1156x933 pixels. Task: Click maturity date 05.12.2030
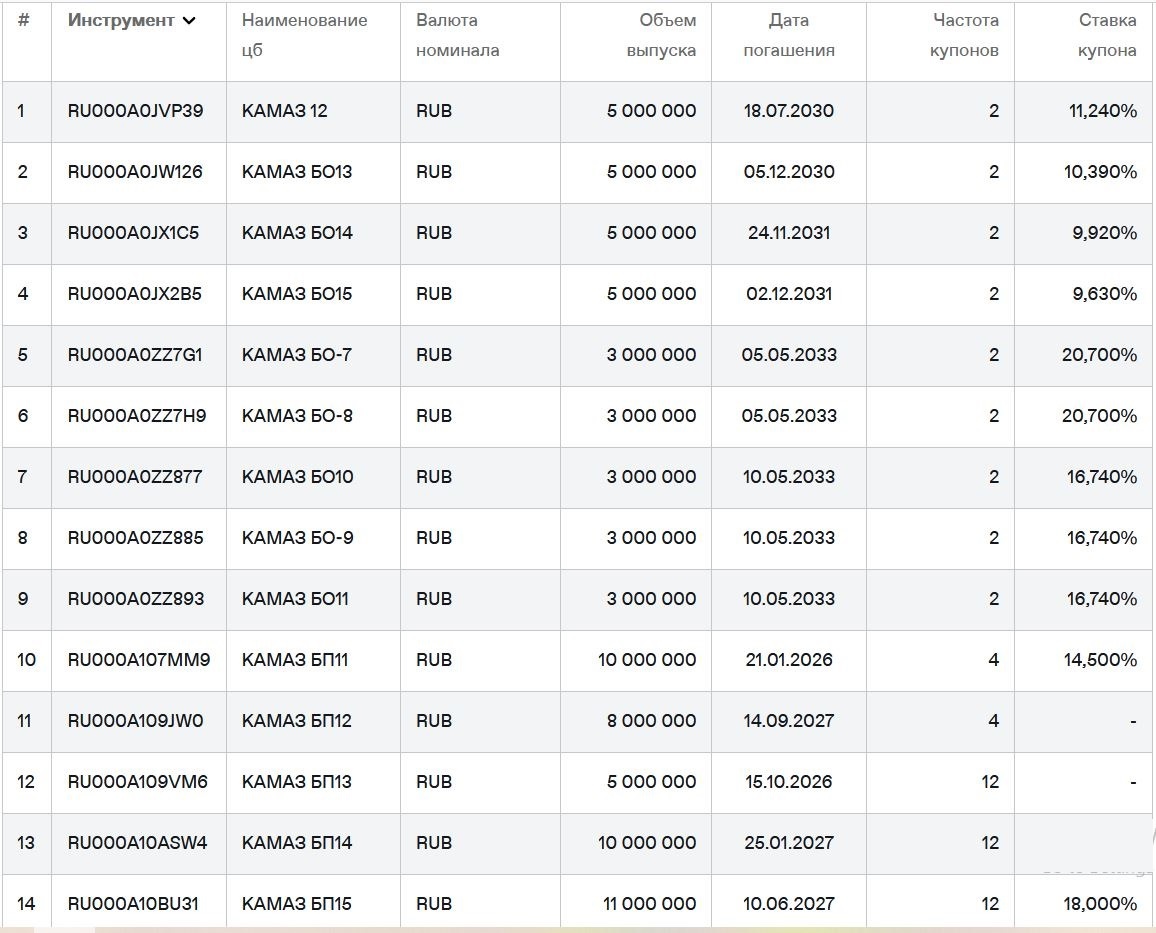[789, 172]
